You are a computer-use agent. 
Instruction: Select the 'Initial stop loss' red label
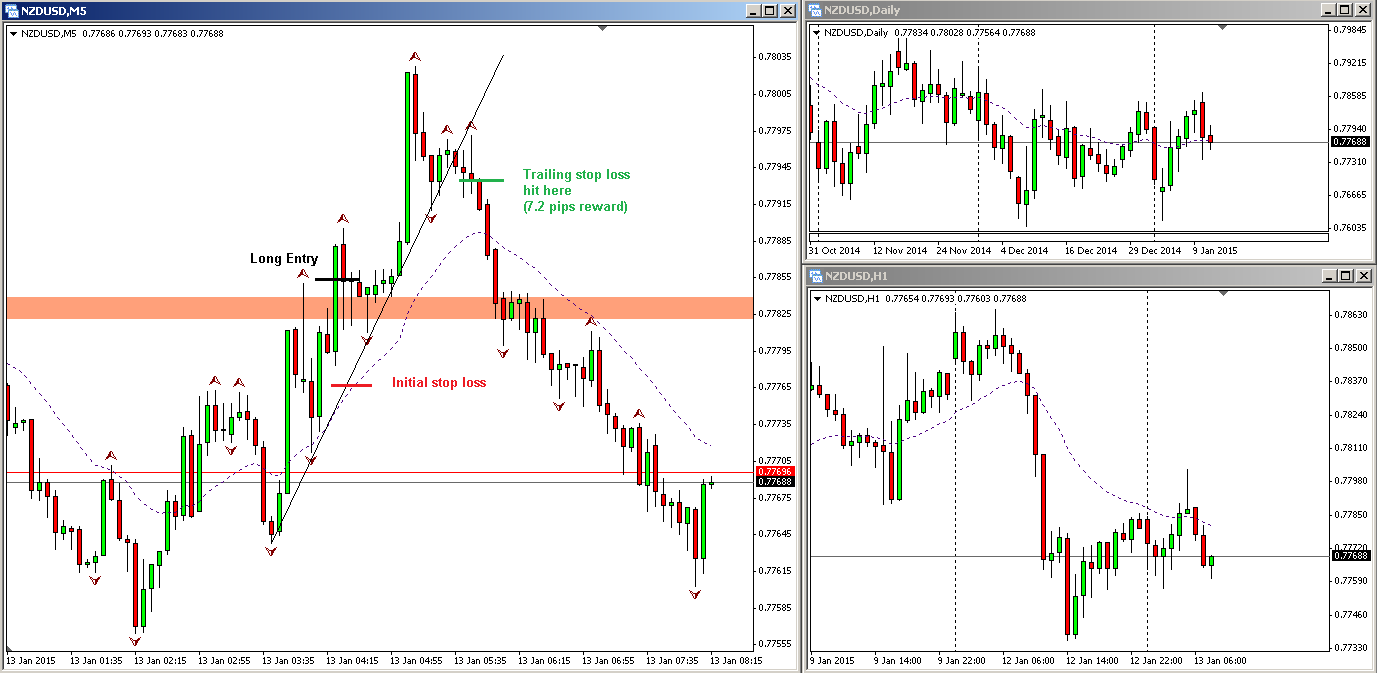pos(439,382)
